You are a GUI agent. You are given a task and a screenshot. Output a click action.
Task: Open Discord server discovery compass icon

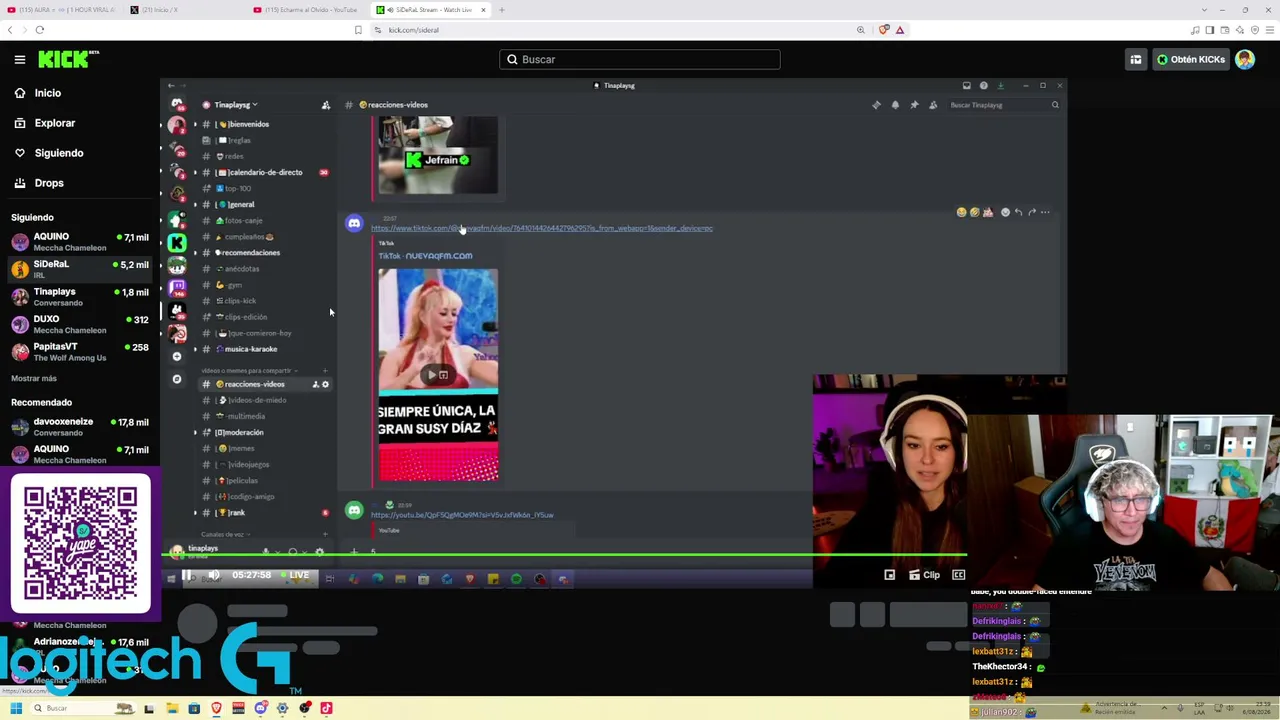[177, 379]
